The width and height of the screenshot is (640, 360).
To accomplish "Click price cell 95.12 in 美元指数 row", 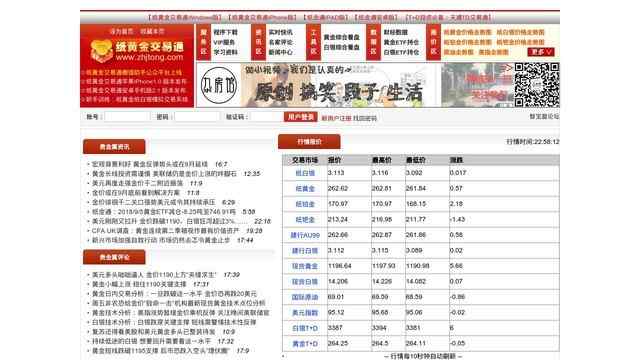I will [x=336, y=312].
